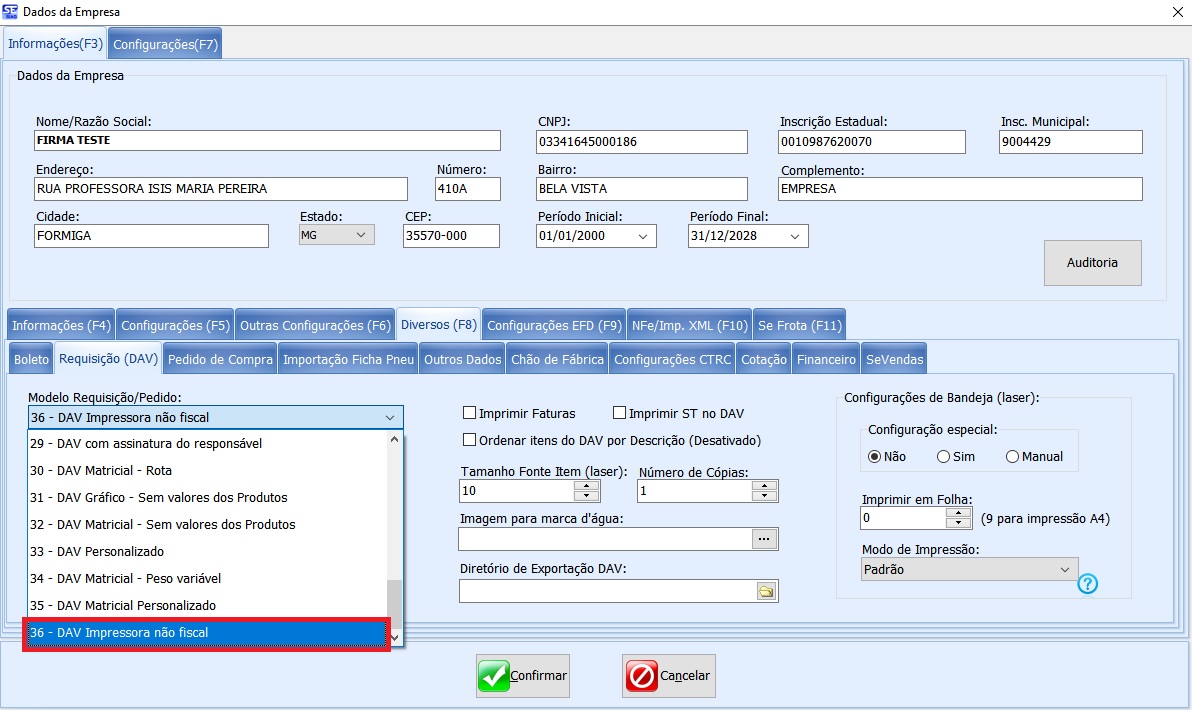The image size is (1192, 710).
Task: Click ellipsis button for watermark image
Action: [x=765, y=539]
